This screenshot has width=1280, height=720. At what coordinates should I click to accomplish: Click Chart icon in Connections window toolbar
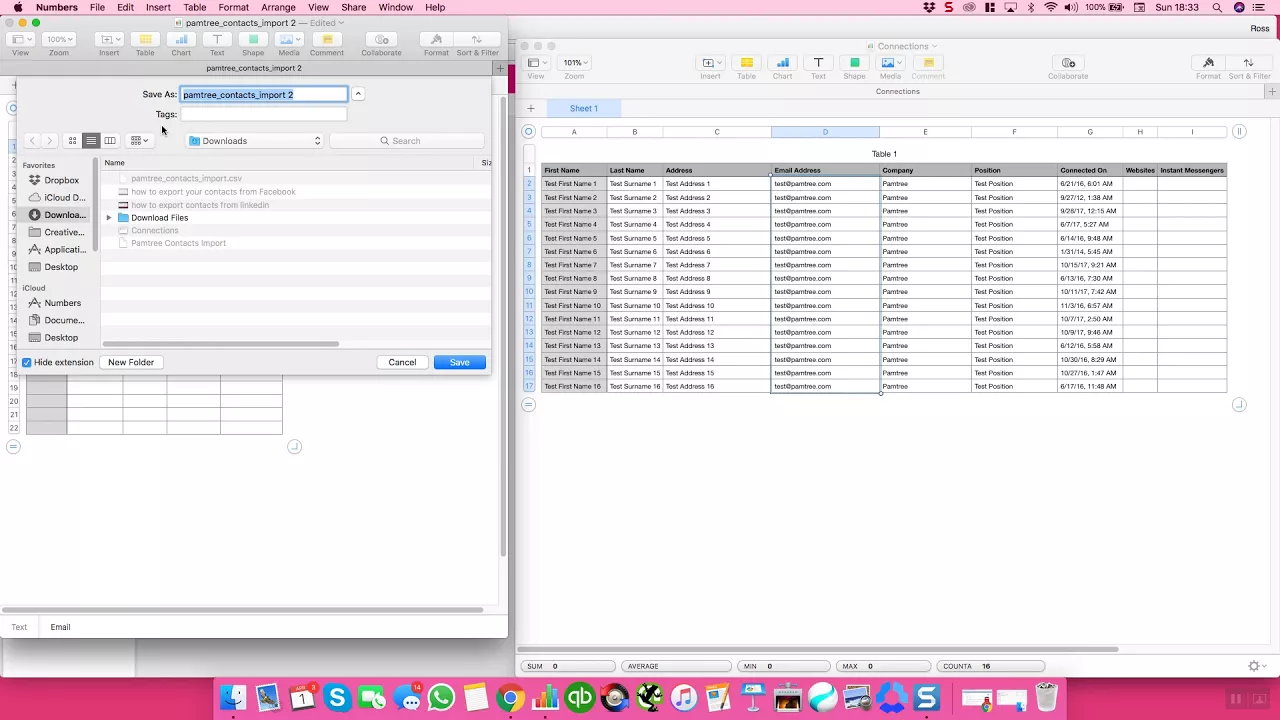pyautogui.click(x=782, y=63)
